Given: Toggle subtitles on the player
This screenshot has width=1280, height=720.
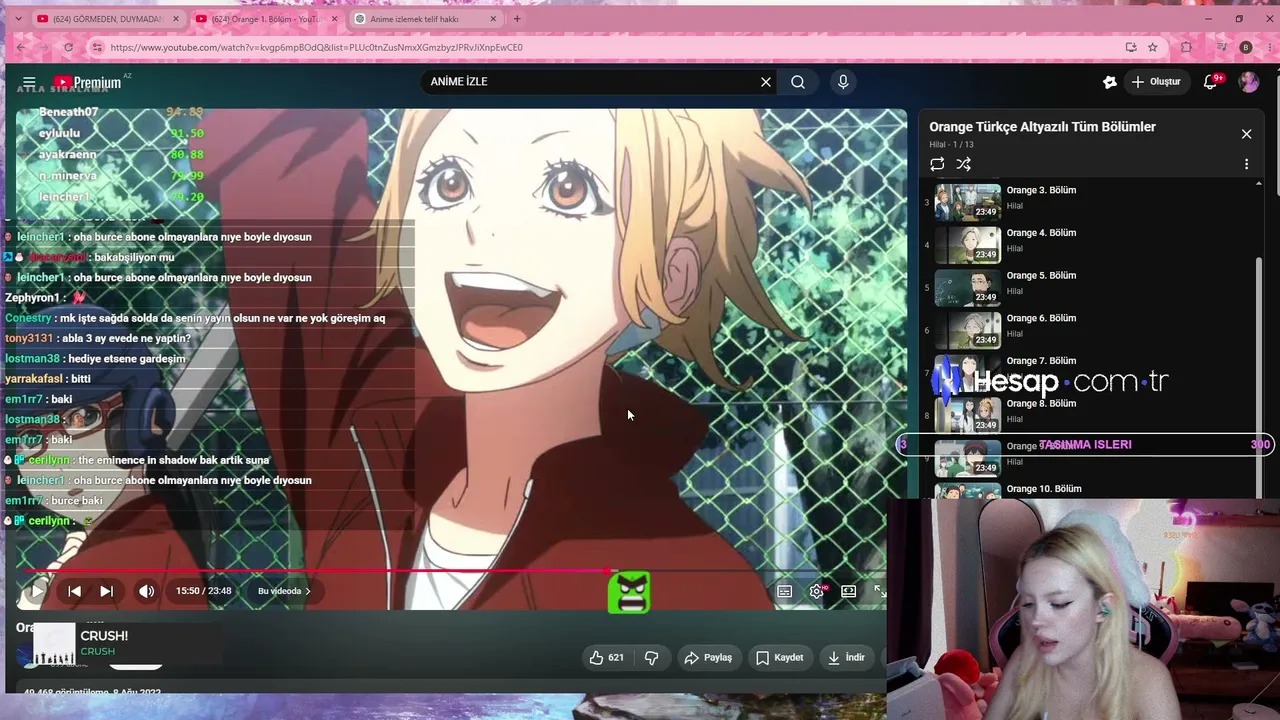Looking at the screenshot, I should click(x=785, y=591).
